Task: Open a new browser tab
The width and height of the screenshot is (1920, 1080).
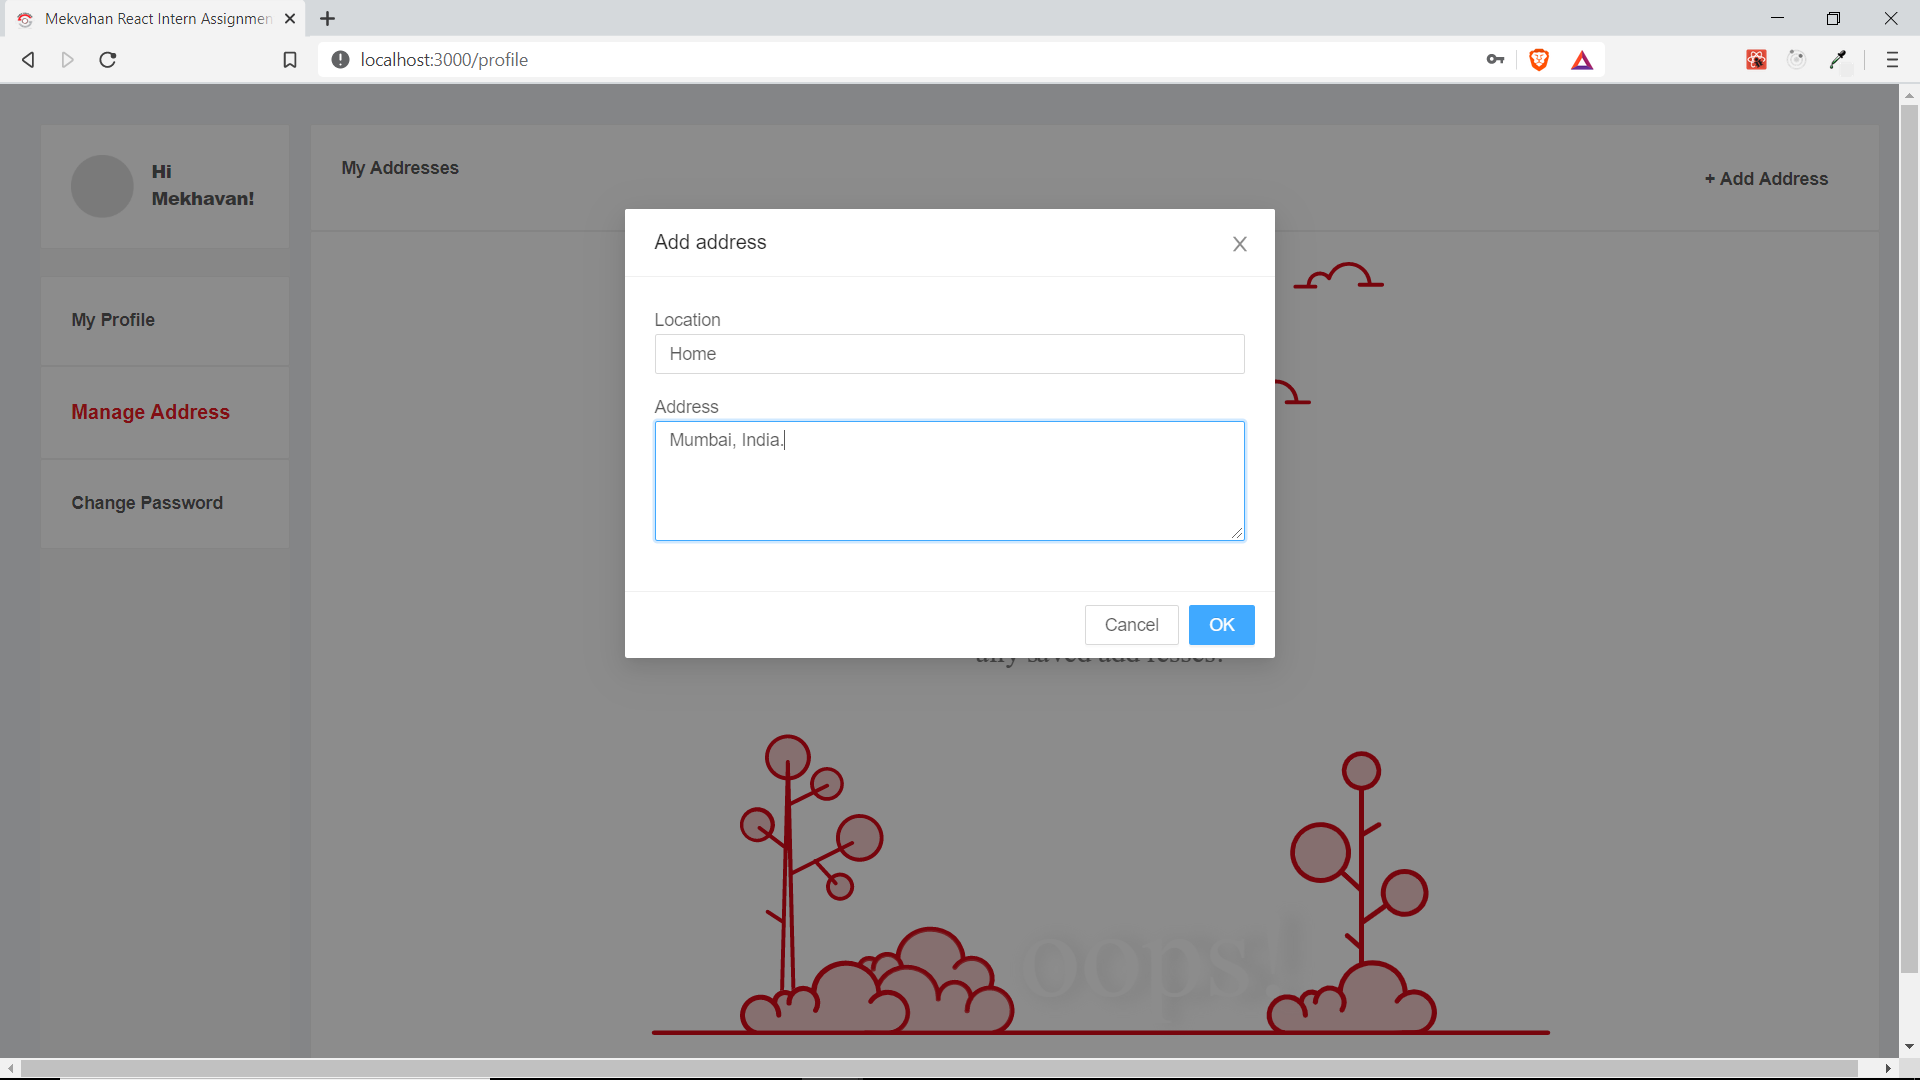Action: pyautogui.click(x=327, y=18)
